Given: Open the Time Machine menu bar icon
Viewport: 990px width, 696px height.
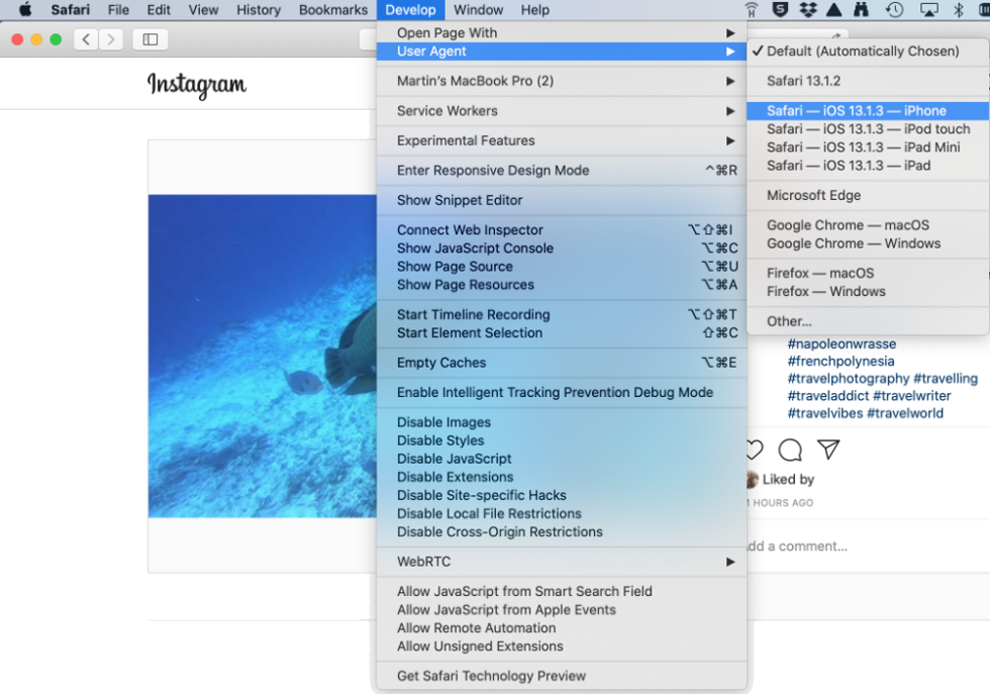Looking at the screenshot, I should (x=894, y=9).
